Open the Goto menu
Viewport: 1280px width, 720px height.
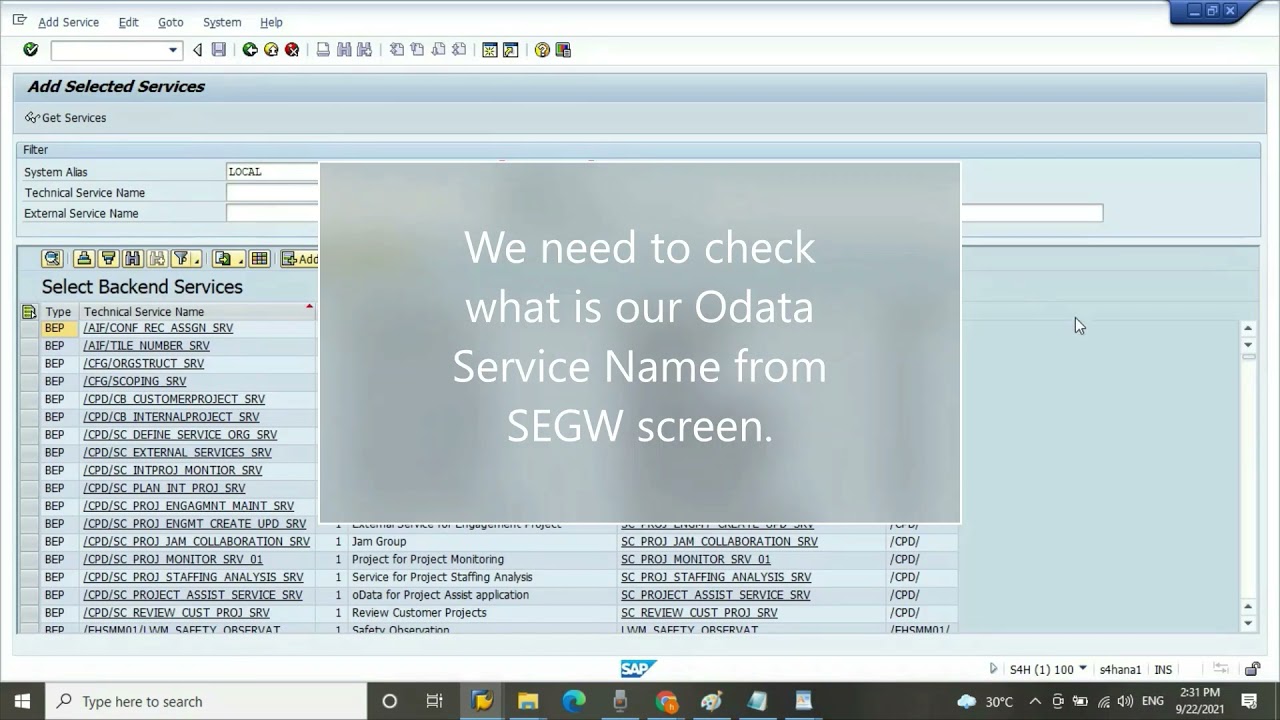click(x=170, y=22)
